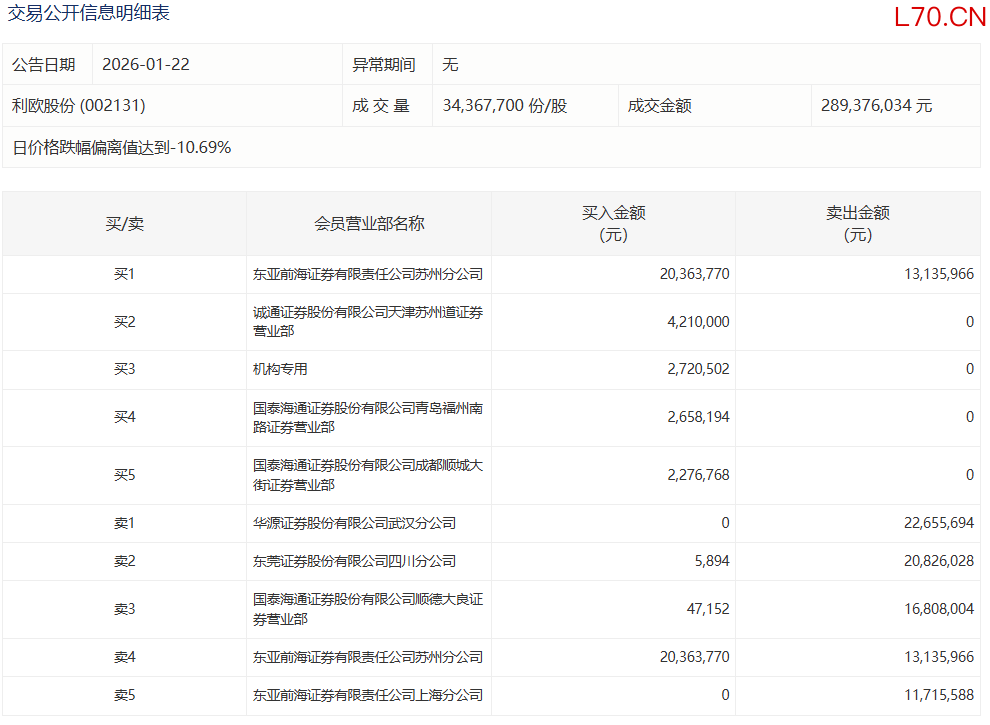This screenshot has height=725, width=990.
Task: Open 国泰海通证券成都顺城大街证券营业部 entry
Action: [x=368, y=475]
